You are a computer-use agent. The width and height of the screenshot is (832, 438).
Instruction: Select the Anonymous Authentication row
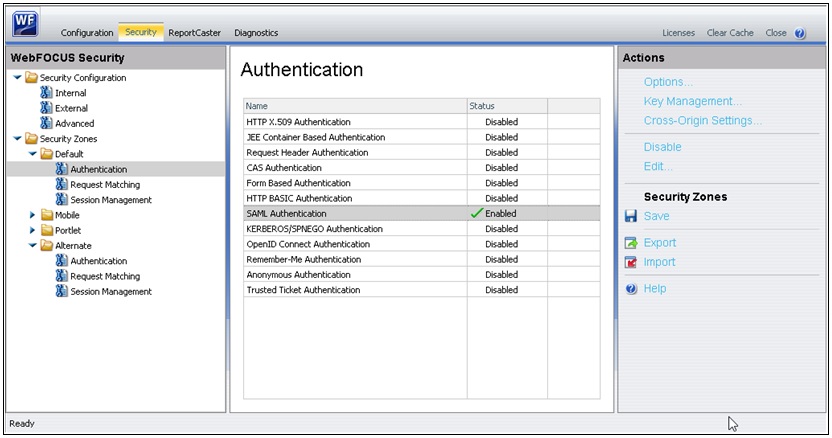[x=422, y=275]
